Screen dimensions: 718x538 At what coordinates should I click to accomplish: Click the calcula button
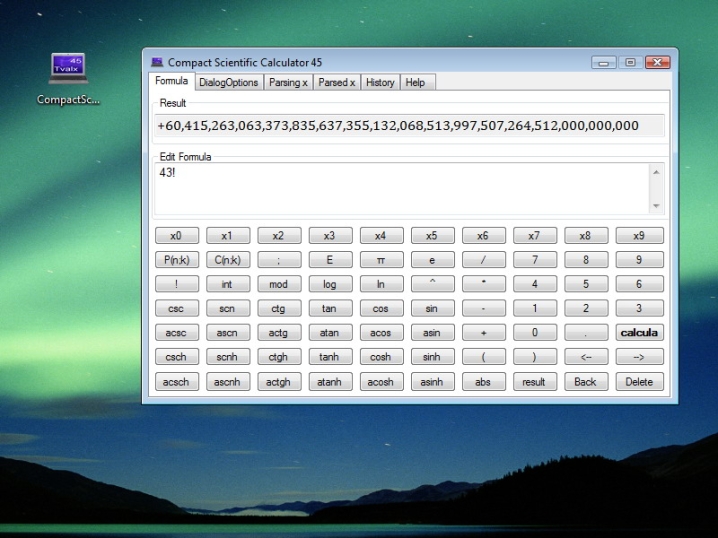click(x=639, y=333)
